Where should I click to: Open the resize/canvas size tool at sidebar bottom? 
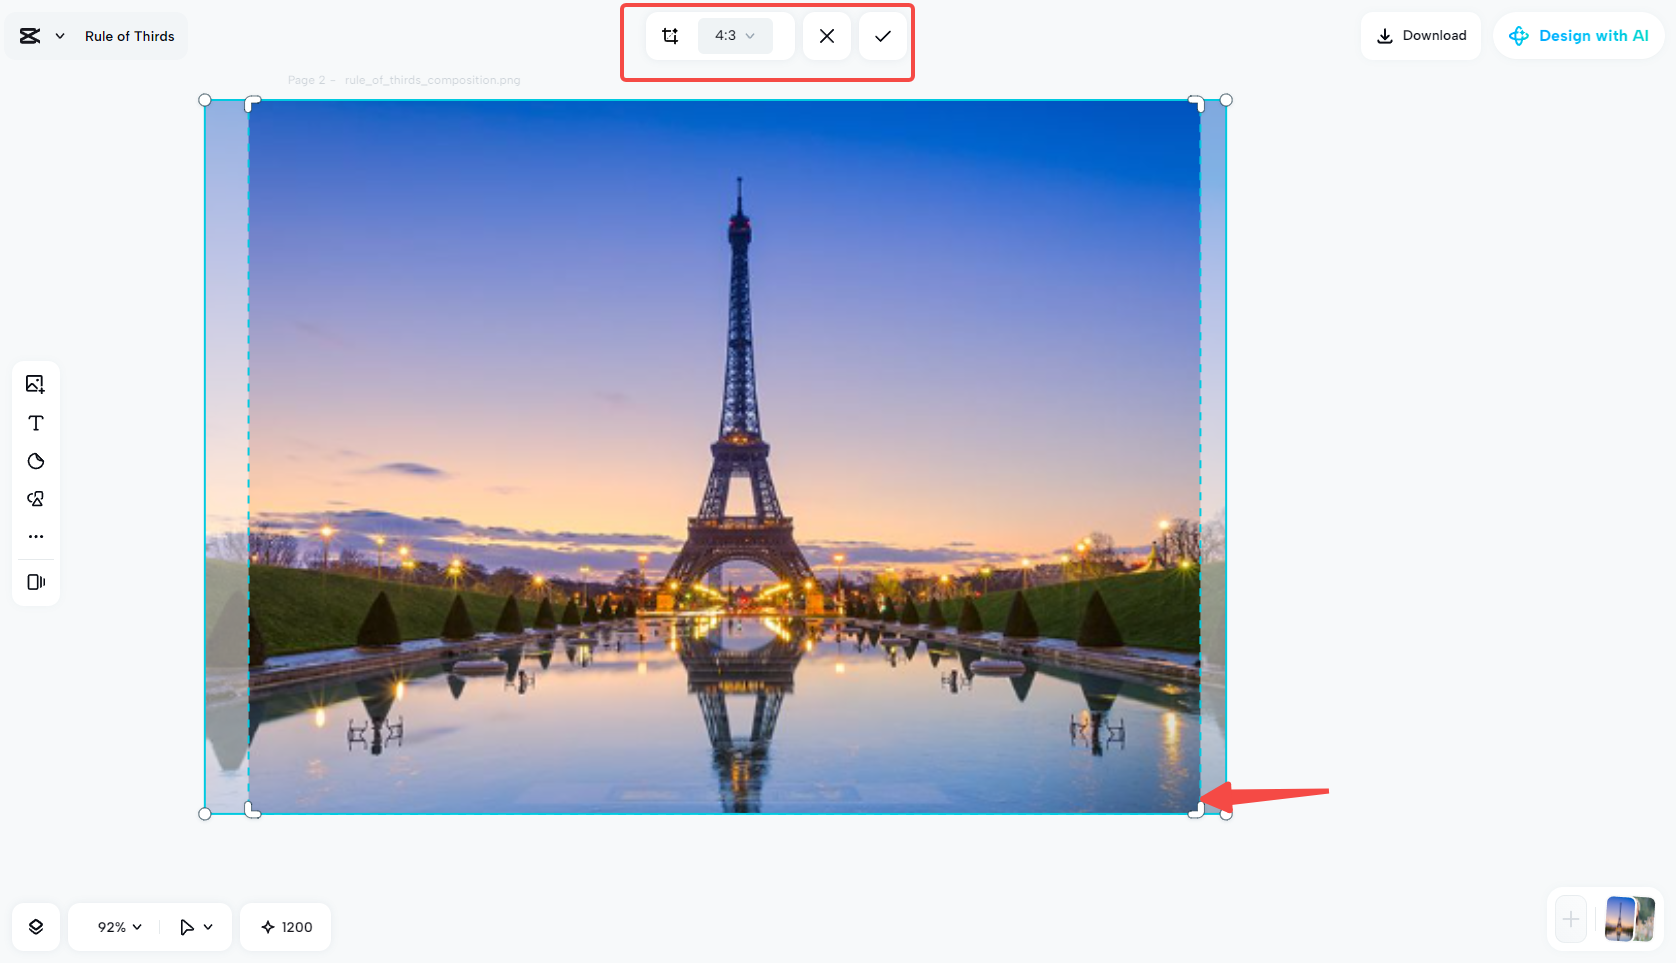coord(36,582)
